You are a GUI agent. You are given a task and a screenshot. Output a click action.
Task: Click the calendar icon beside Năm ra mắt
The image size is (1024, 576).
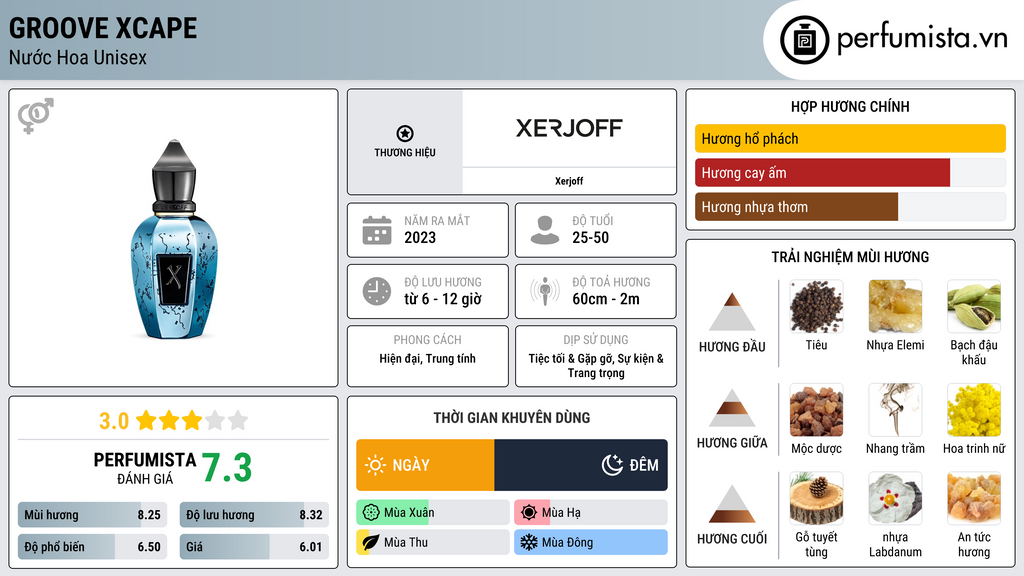(x=376, y=230)
